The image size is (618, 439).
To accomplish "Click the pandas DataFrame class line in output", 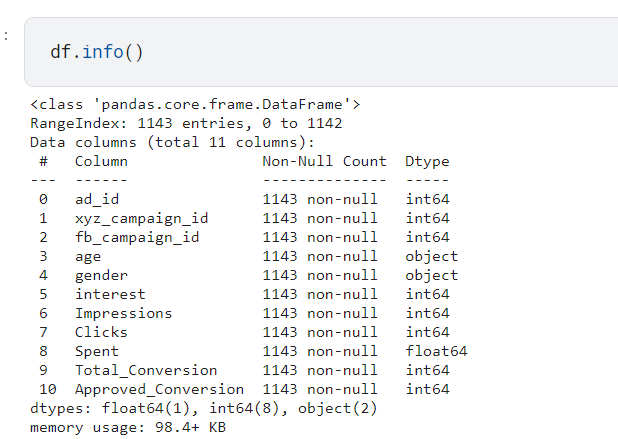I will (195, 104).
